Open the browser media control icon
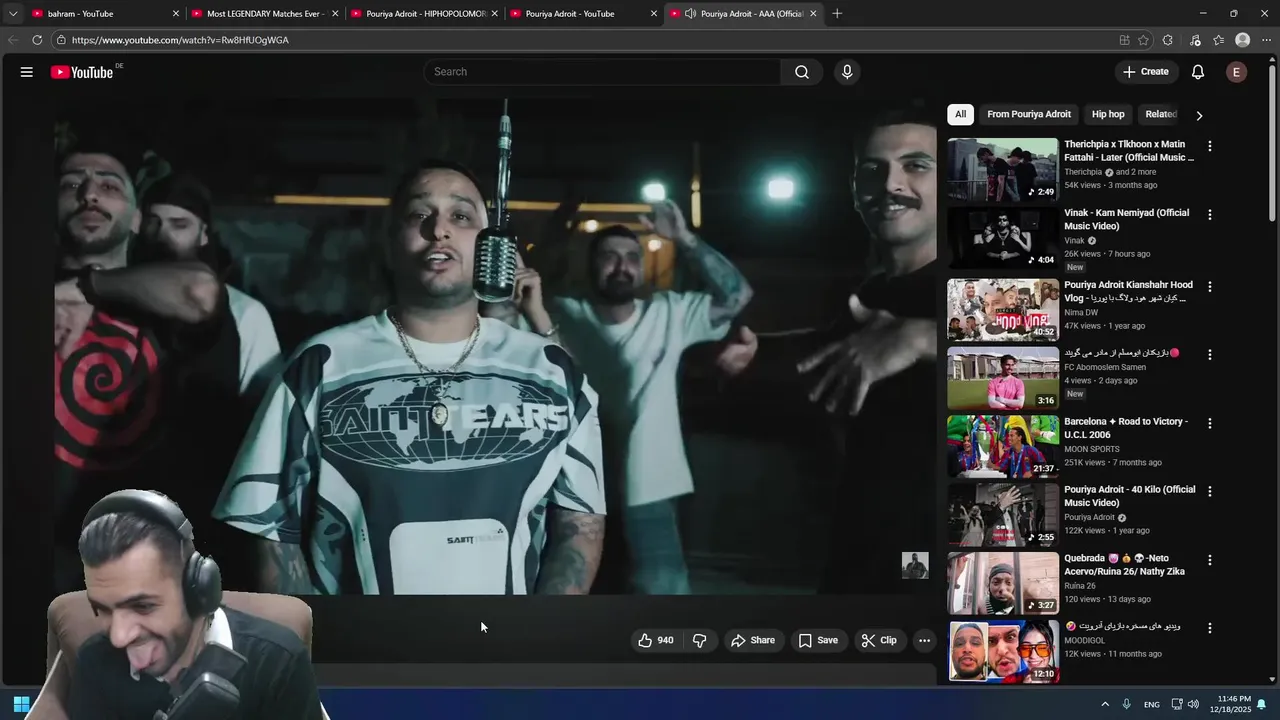 [1195, 40]
